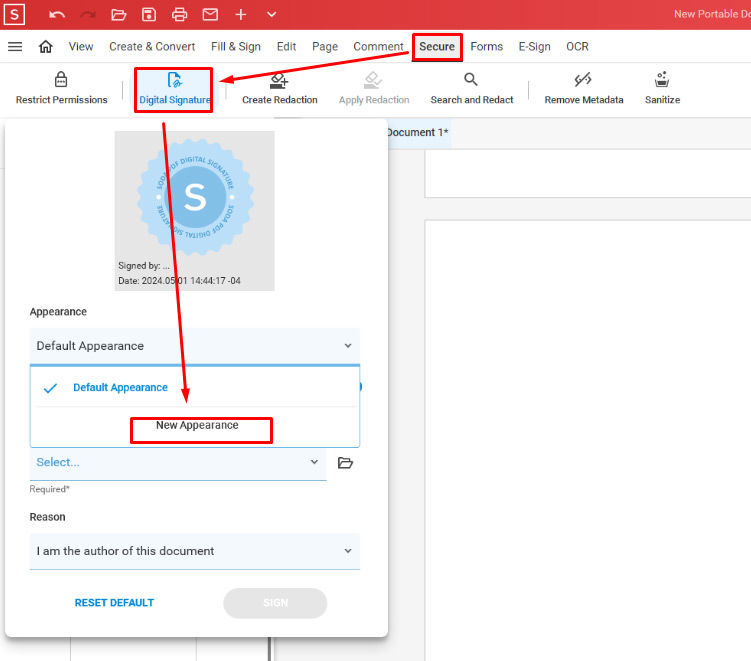This screenshot has height=661, width=751.
Task: Click Remove Metadata tool
Action: (x=584, y=89)
